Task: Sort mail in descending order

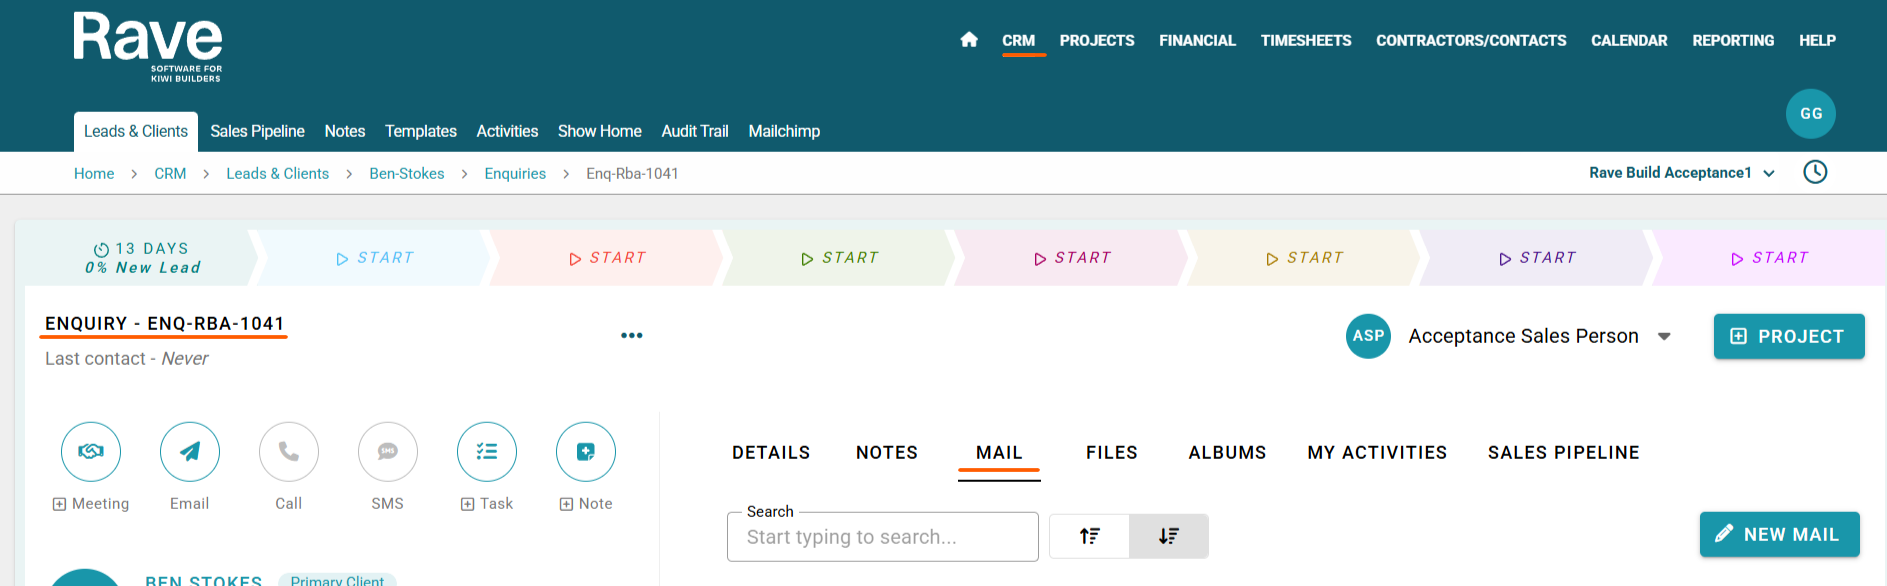Action: (1168, 536)
